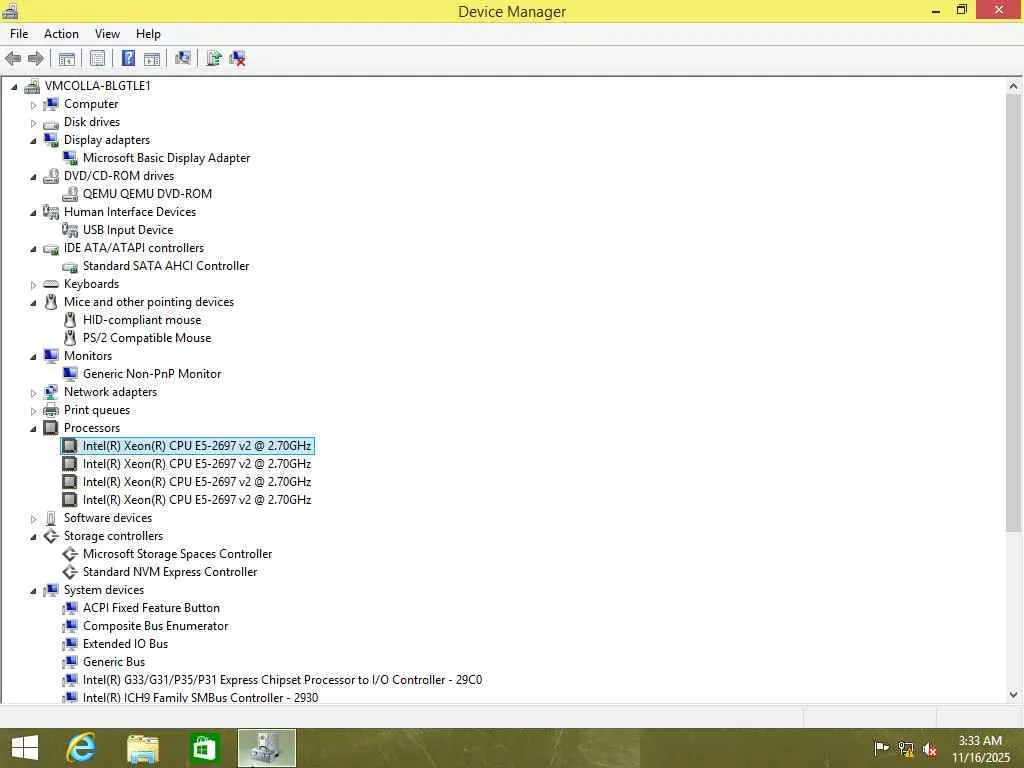Click the vertical scrollbar up arrow

coord(1013,86)
